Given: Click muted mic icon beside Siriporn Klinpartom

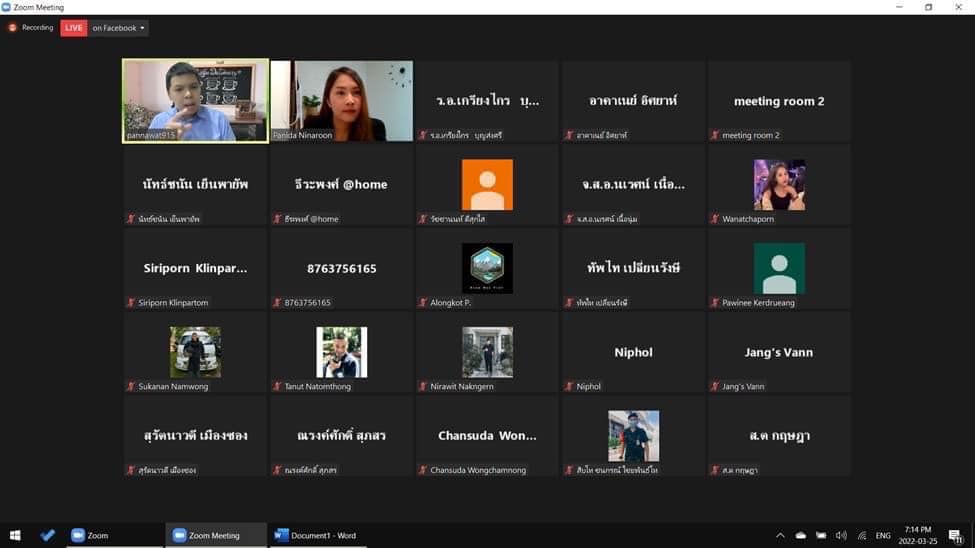Looking at the screenshot, I should 131,302.
